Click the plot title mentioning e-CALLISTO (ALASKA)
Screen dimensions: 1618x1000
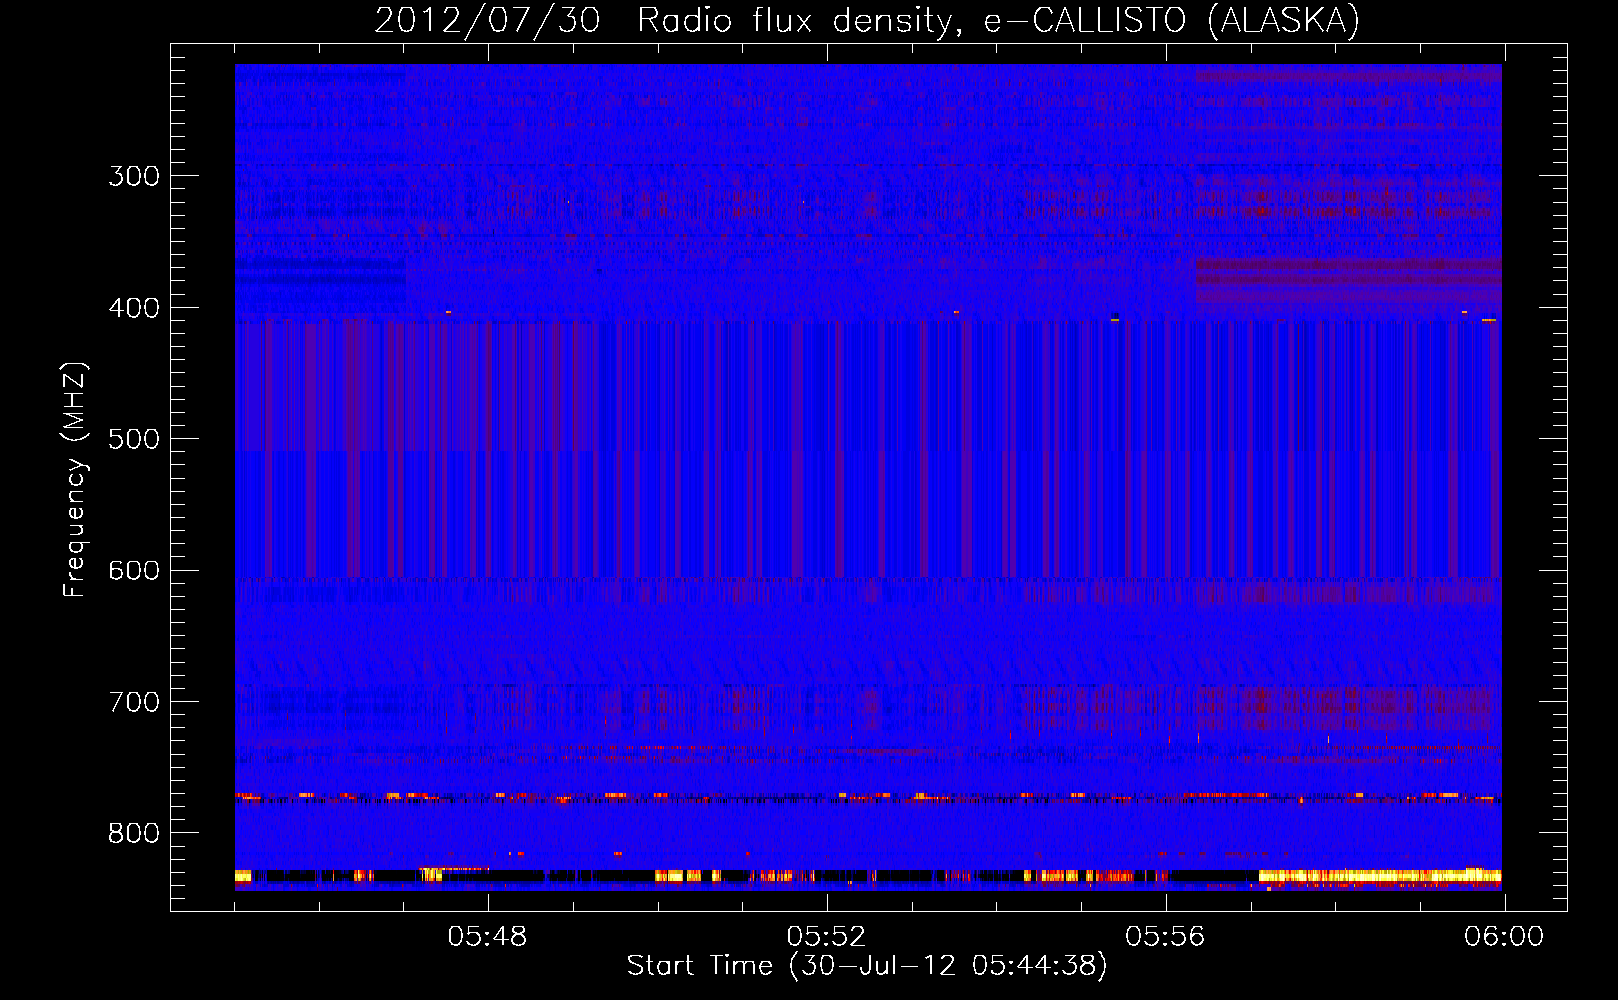pos(867,20)
